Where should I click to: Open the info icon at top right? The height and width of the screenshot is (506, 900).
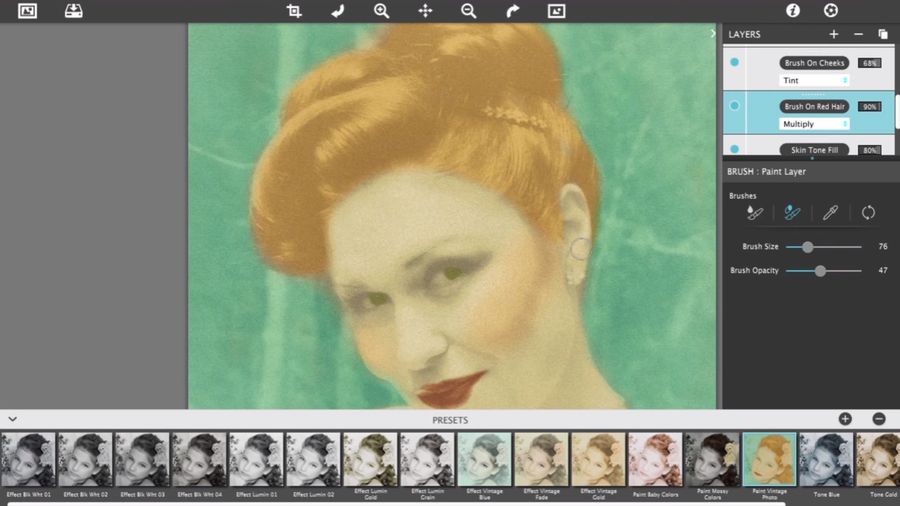793,10
